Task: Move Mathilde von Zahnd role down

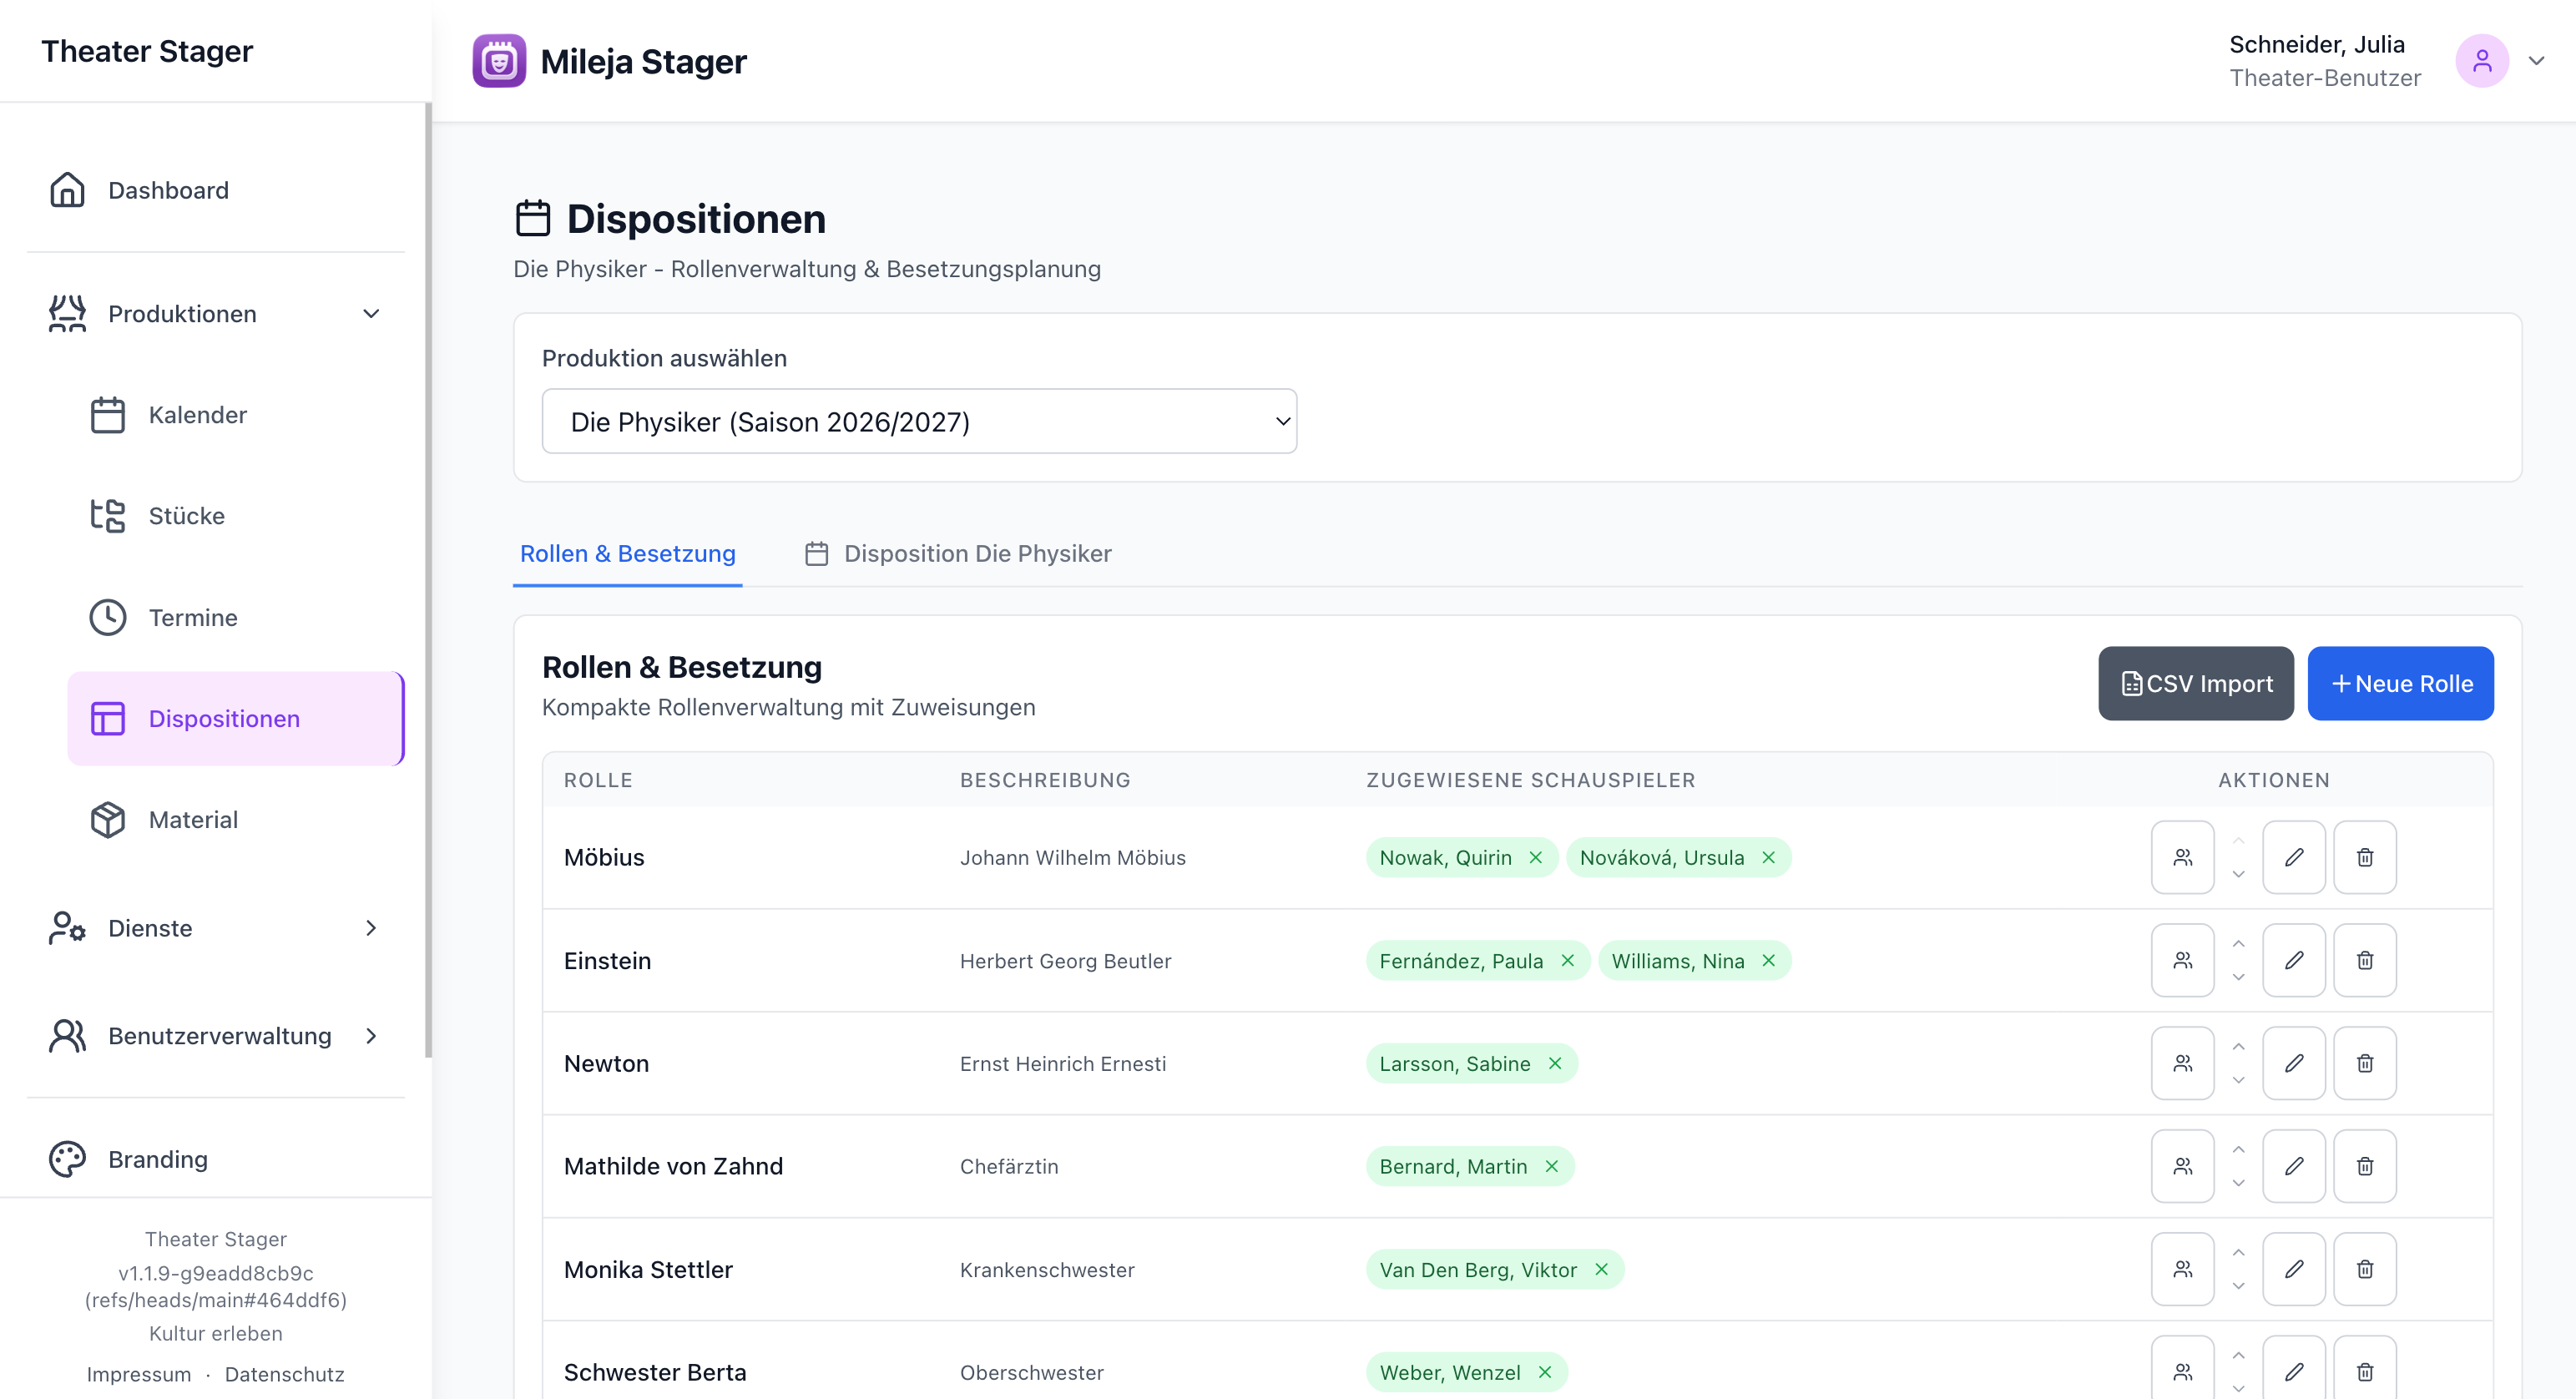Action: click(x=2238, y=1183)
